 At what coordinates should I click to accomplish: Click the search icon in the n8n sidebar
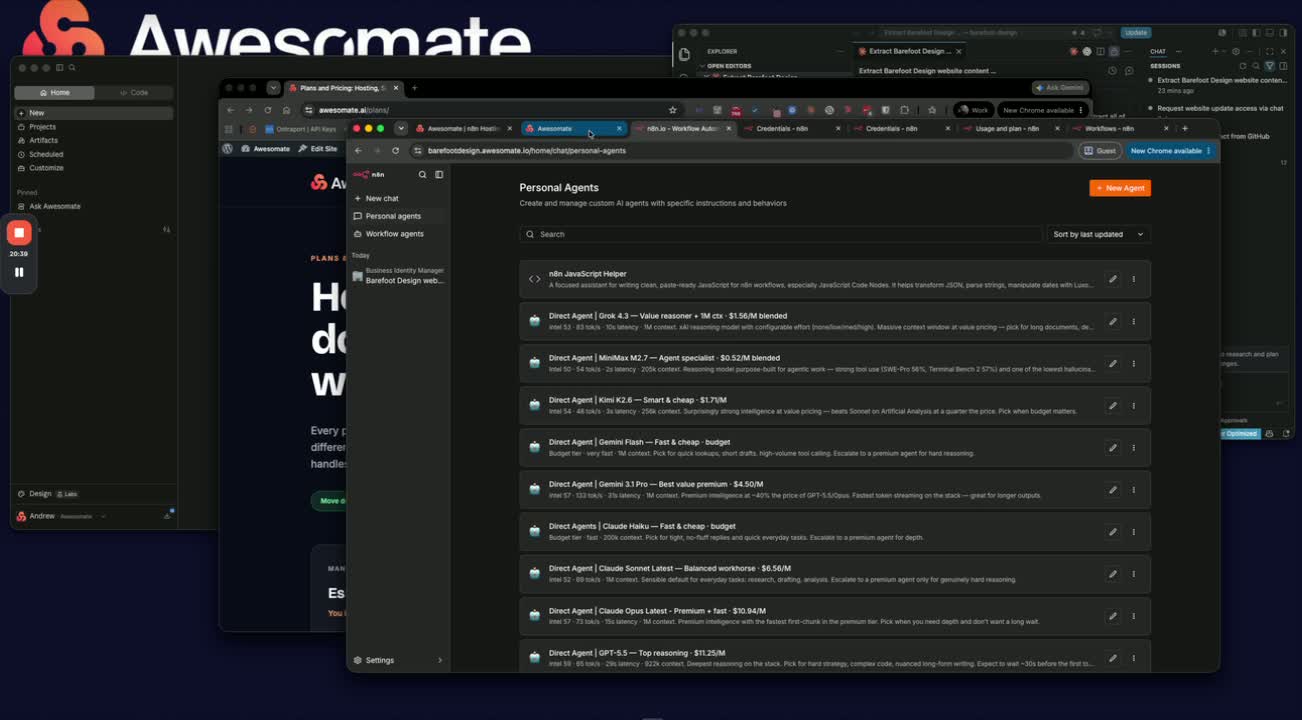[x=422, y=174]
